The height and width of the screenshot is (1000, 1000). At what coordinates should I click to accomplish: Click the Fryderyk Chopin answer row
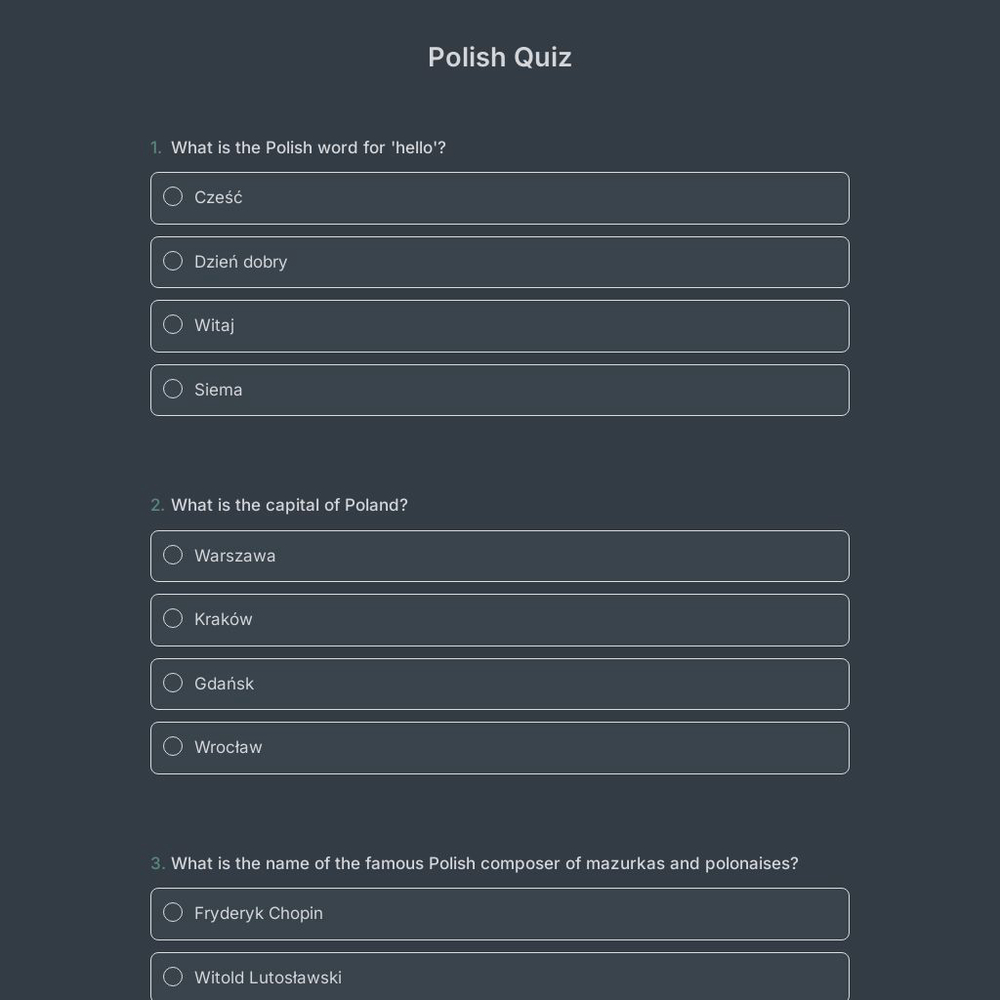tap(500, 913)
